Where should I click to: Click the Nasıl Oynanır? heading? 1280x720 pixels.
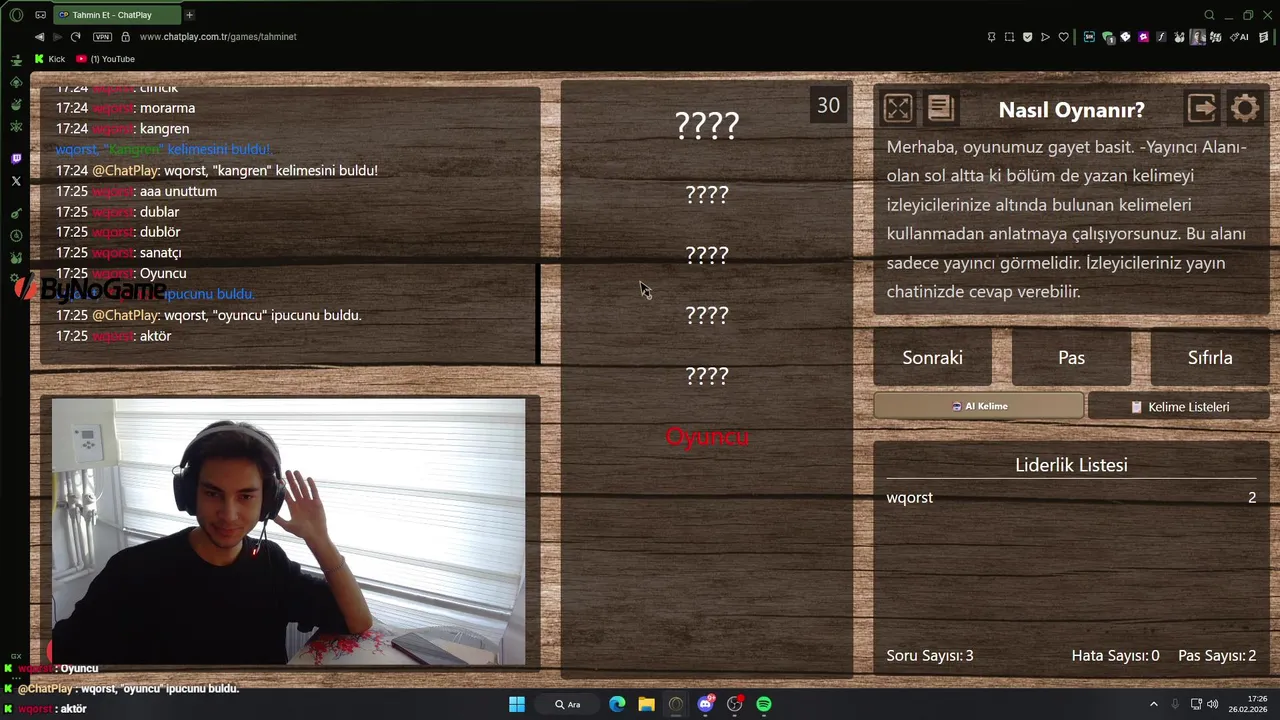click(x=1071, y=110)
